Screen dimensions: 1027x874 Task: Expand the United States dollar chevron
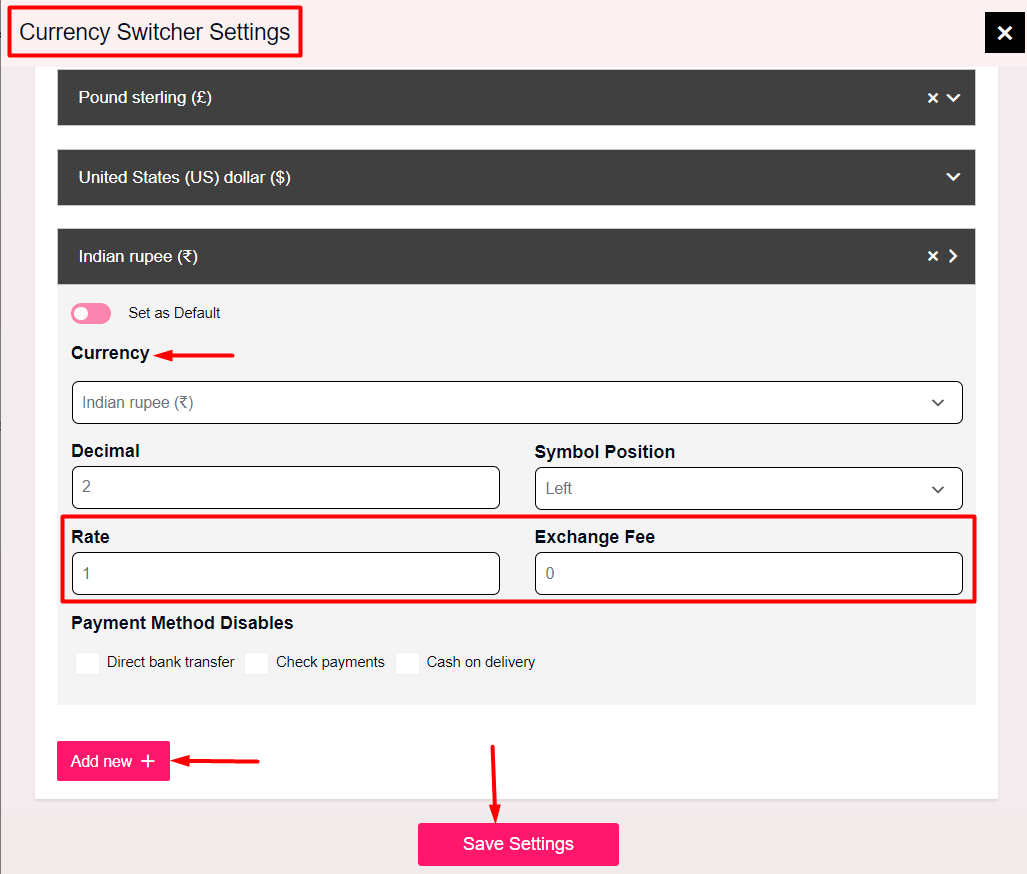pyautogui.click(x=953, y=177)
